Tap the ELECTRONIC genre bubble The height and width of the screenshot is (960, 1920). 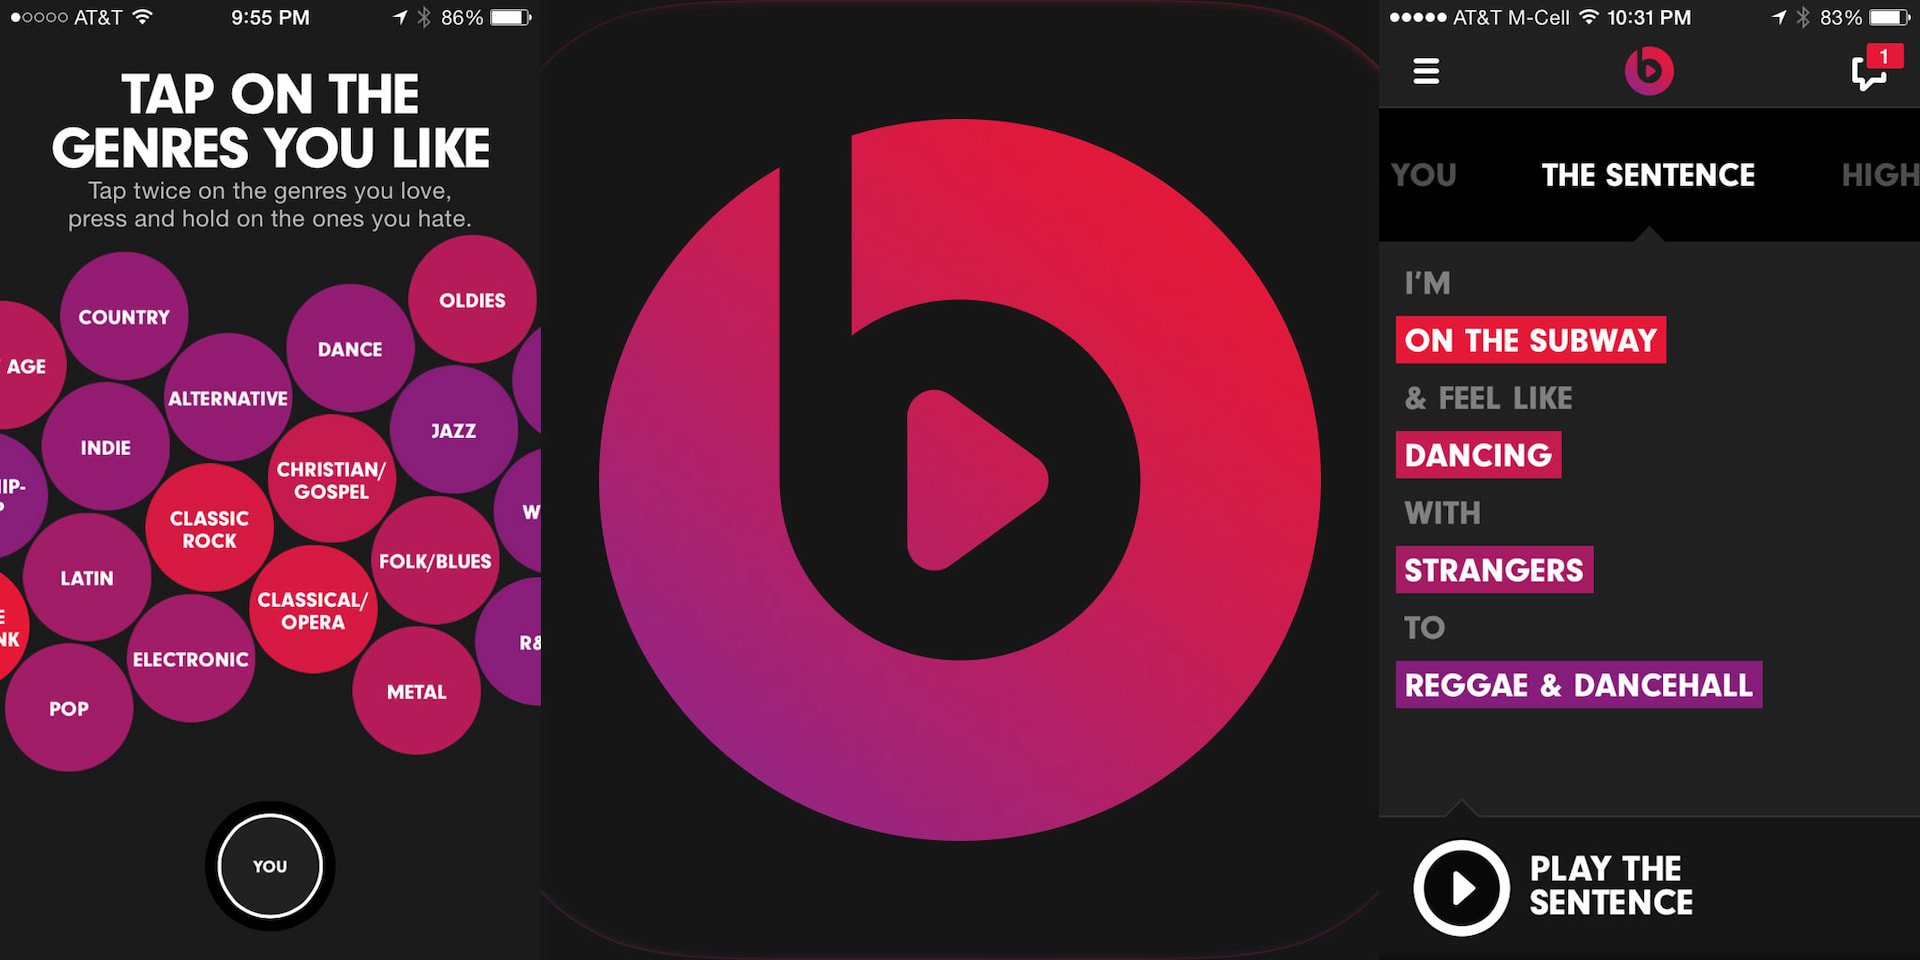191,658
